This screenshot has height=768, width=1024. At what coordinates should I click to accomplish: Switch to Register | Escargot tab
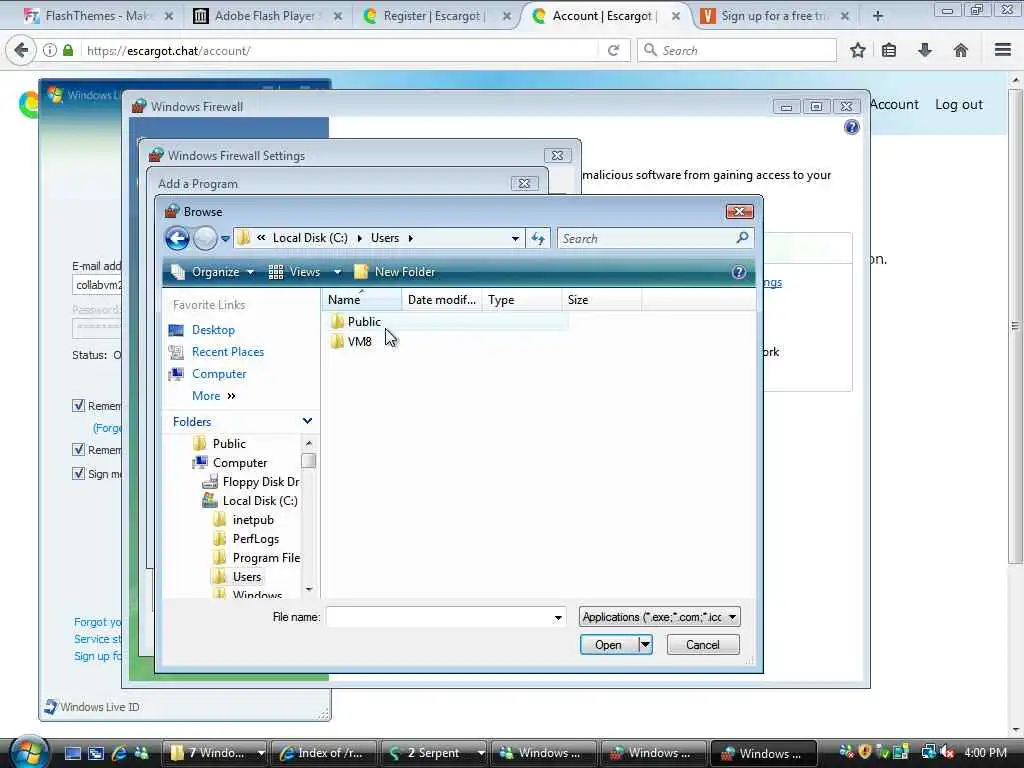(x=434, y=16)
